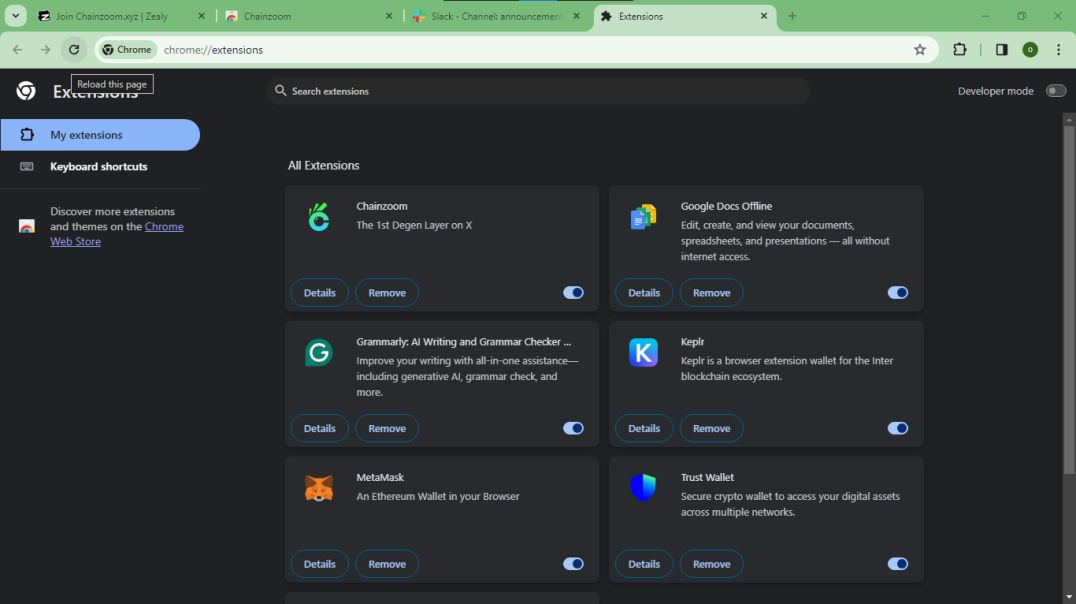Remove Google Docs Offline extension
Viewport: 1076px width, 604px height.
pos(712,292)
